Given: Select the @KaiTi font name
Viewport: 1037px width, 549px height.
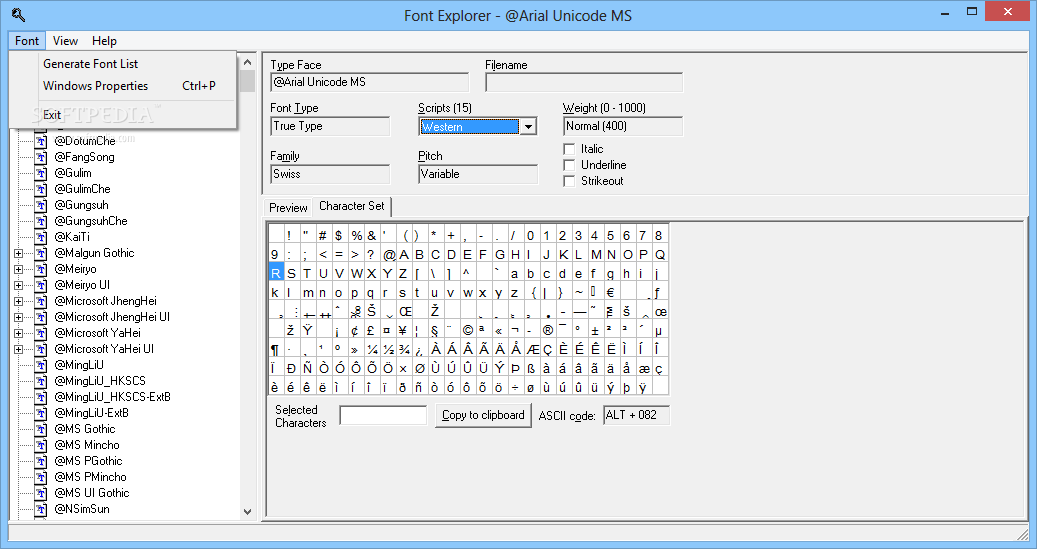Looking at the screenshot, I should (x=72, y=237).
